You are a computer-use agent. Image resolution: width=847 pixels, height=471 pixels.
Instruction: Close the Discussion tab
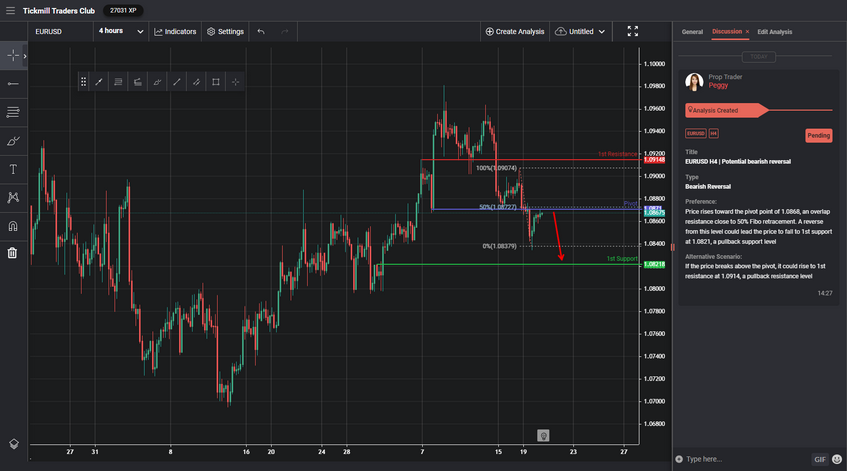[x=747, y=32]
